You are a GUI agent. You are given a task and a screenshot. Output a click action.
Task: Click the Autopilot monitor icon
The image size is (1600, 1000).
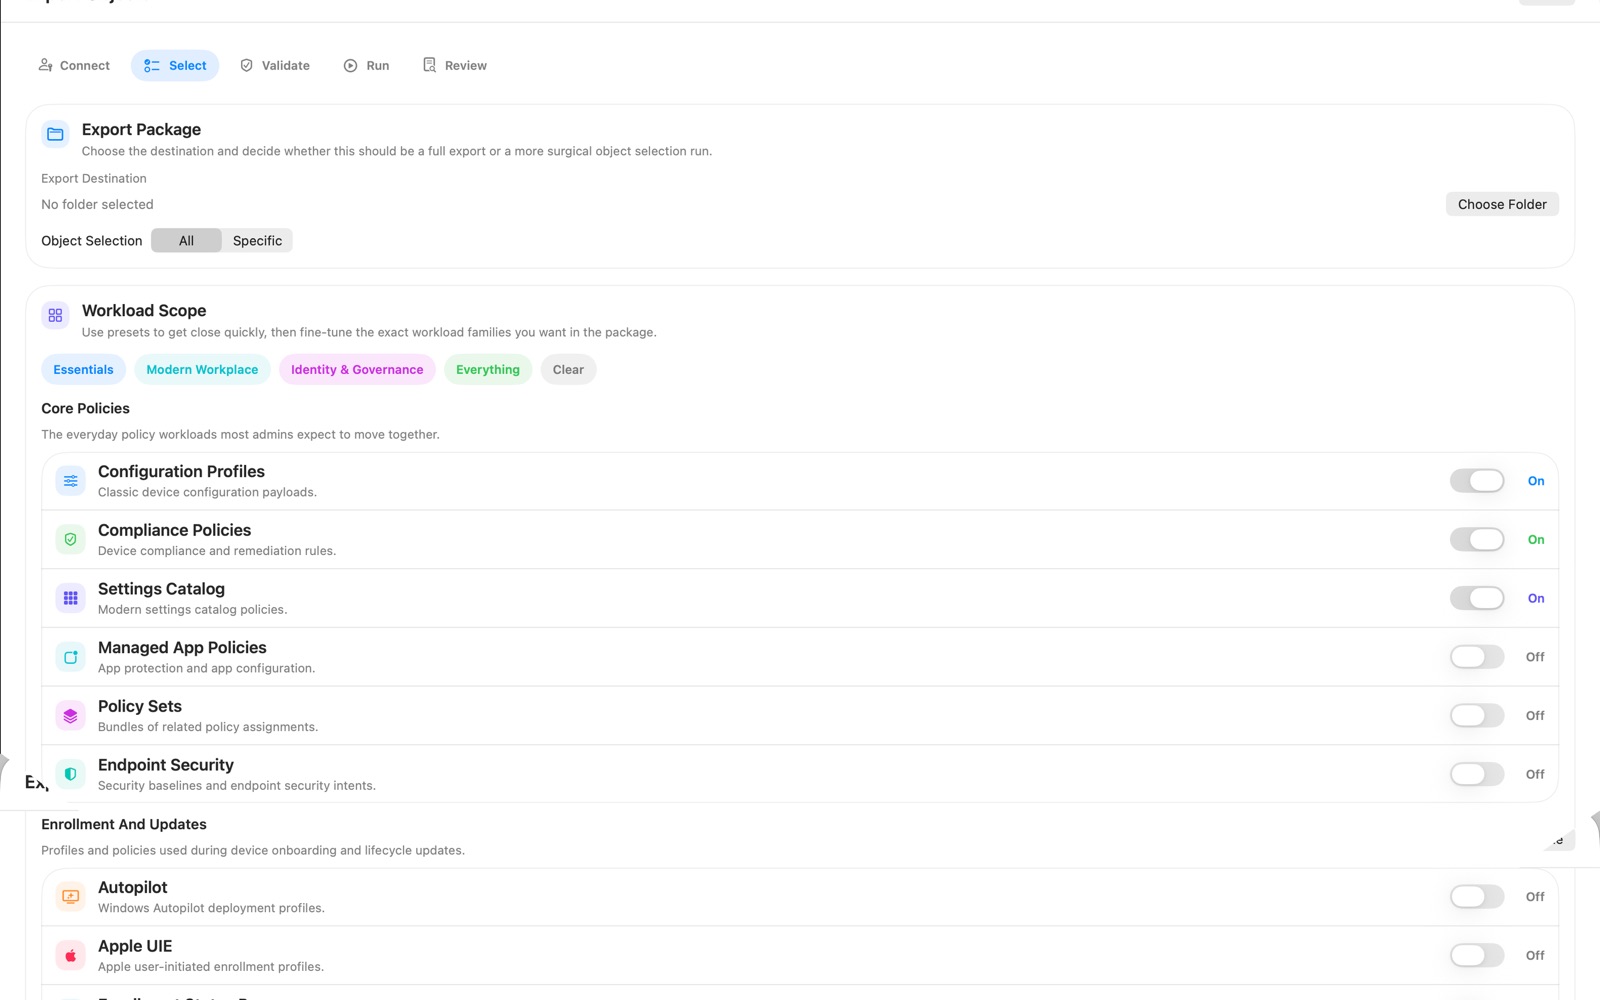(x=70, y=896)
